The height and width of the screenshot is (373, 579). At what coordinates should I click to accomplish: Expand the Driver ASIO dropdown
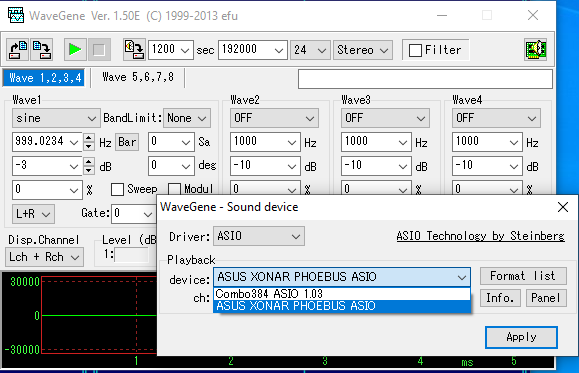click(259, 236)
